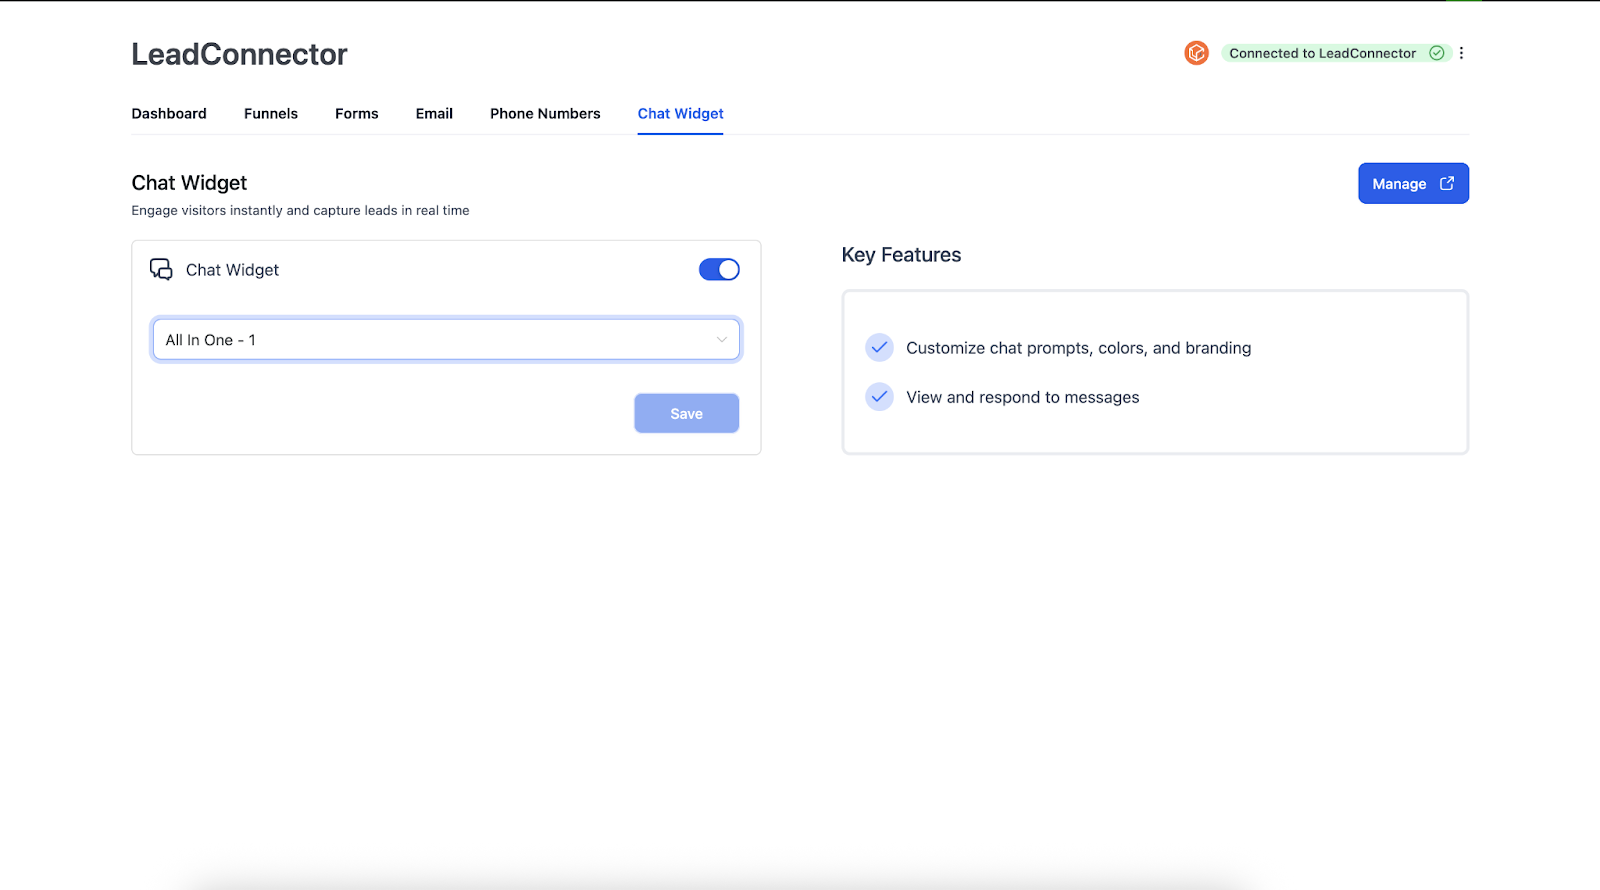Click the LeadConnector page title
1600x890 pixels.
tap(239, 54)
